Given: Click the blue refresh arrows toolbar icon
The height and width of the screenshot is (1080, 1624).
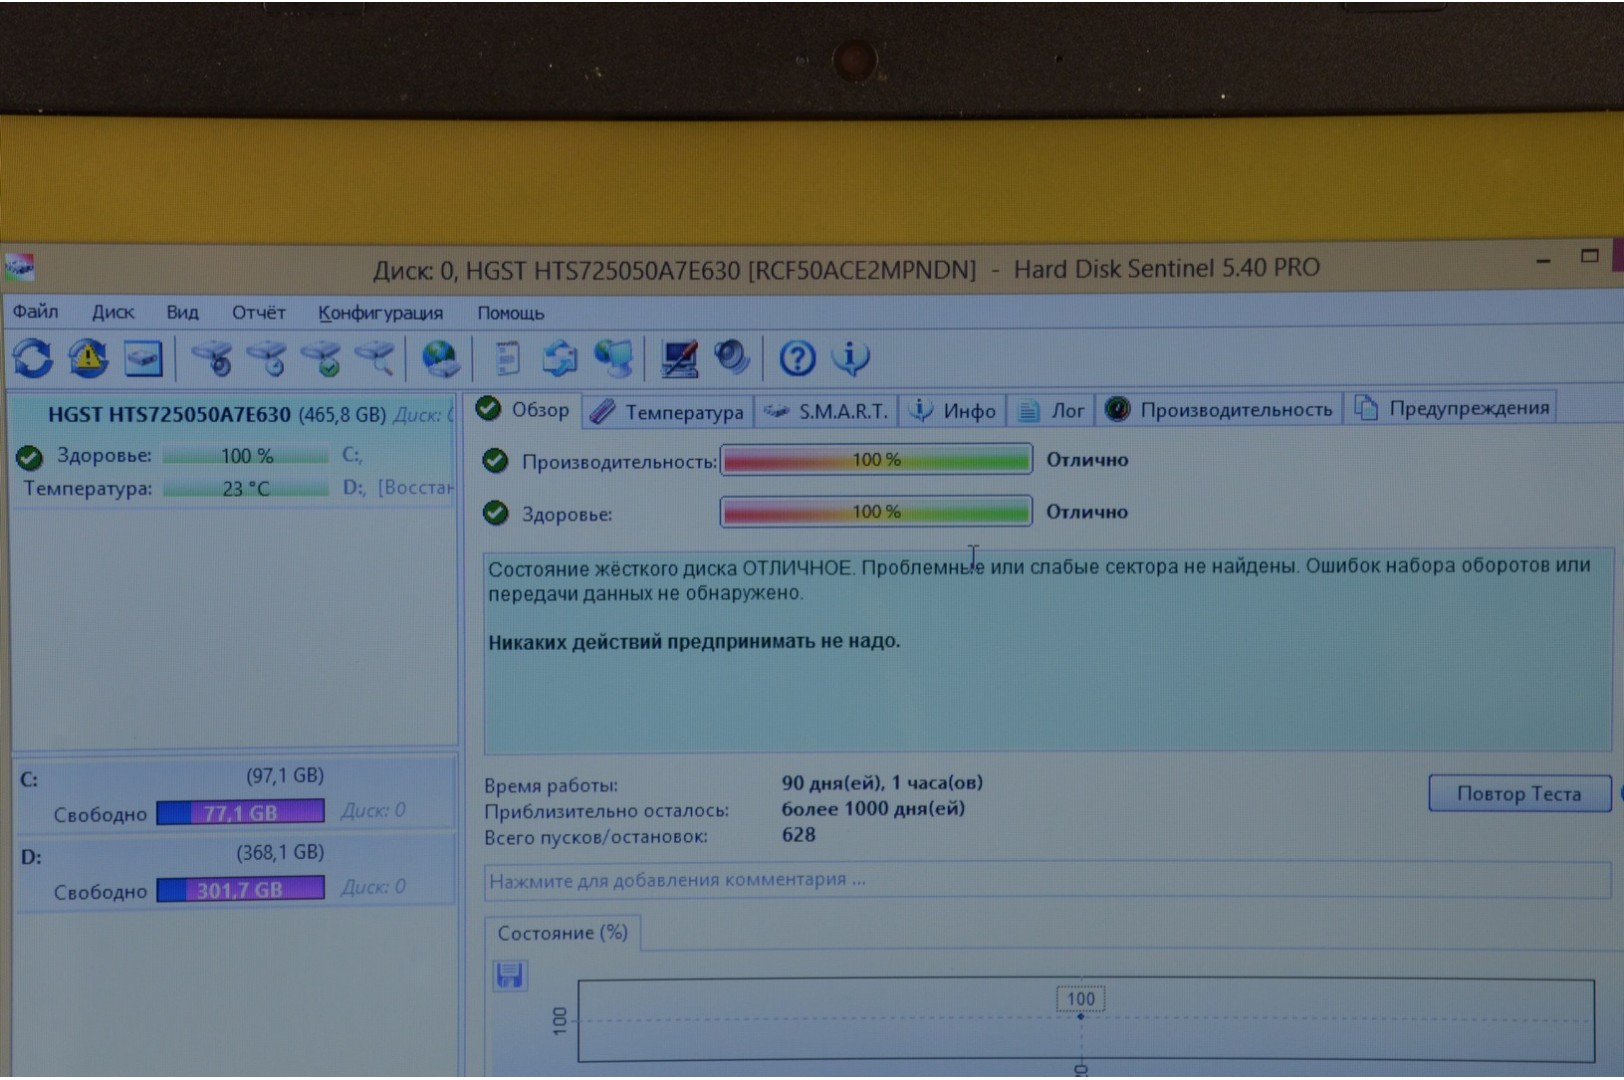Looking at the screenshot, I should pyautogui.click(x=33, y=358).
